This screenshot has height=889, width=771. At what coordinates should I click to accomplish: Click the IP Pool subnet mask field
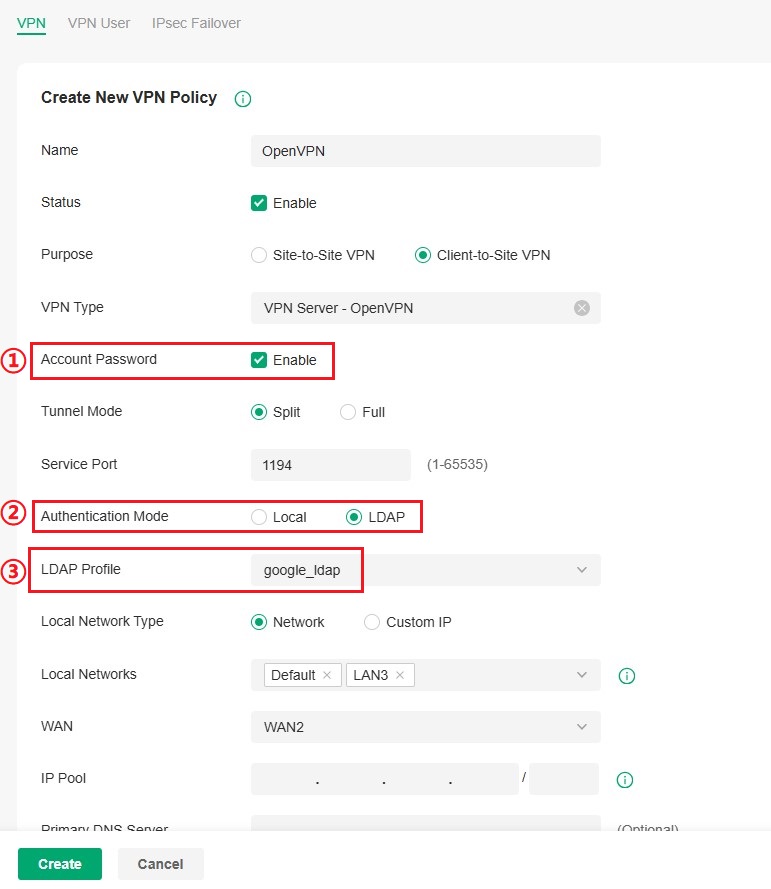564,779
